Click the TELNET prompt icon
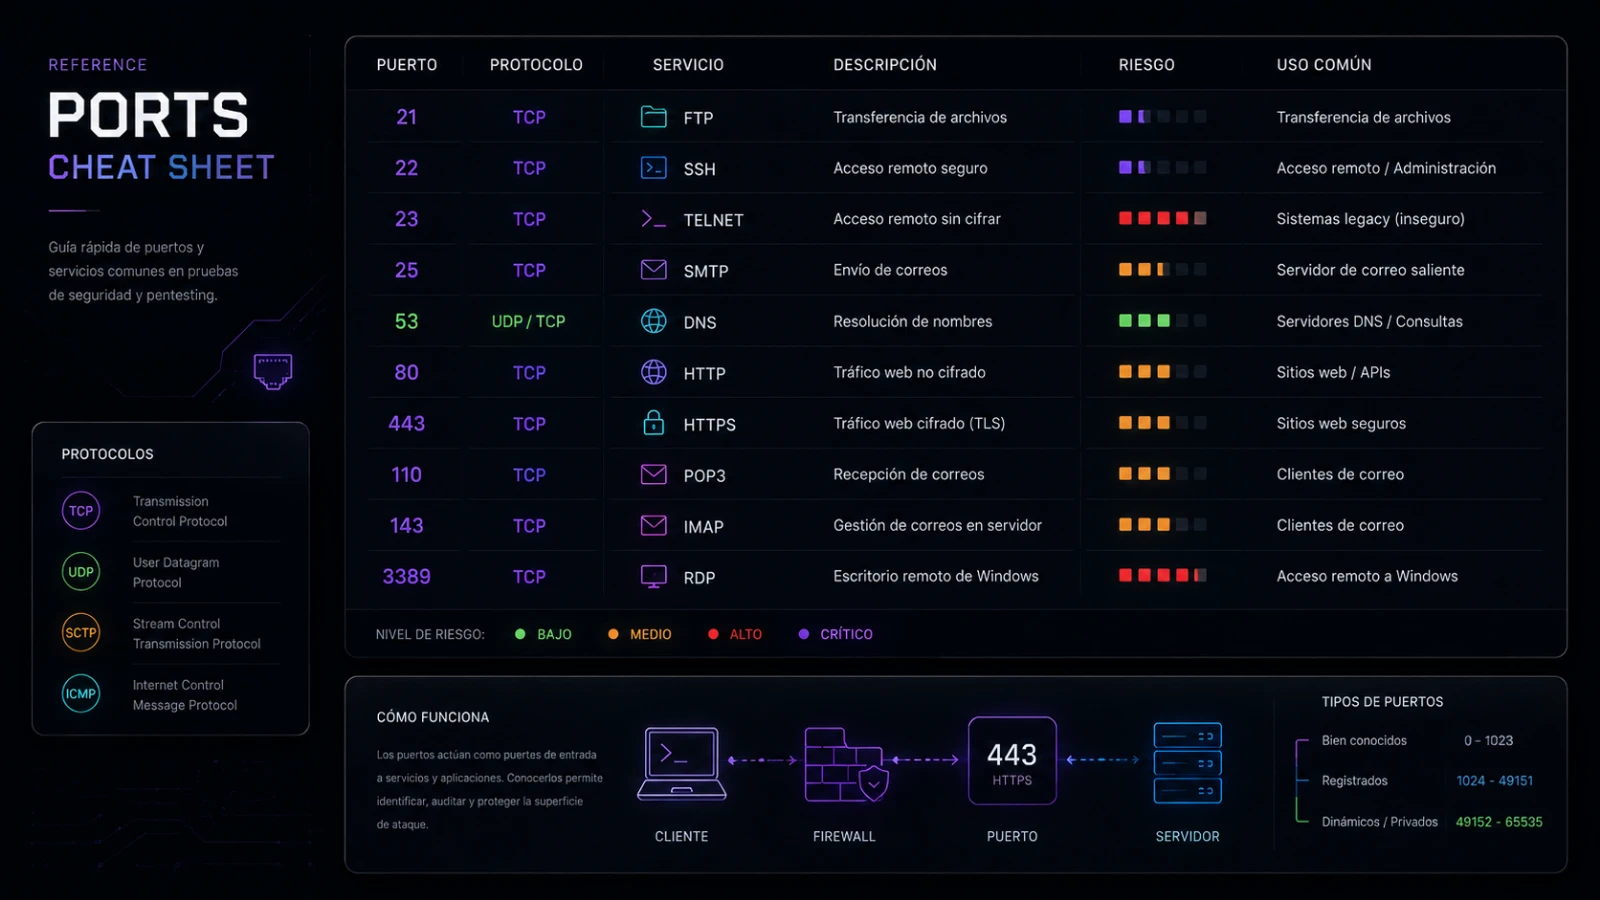 pyautogui.click(x=653, y=219)
